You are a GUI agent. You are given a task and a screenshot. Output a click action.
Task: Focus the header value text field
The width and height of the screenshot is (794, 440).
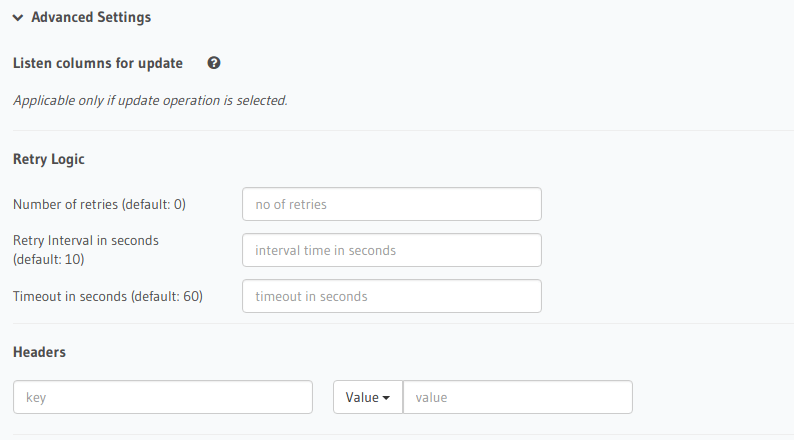(x=517, y=397)
